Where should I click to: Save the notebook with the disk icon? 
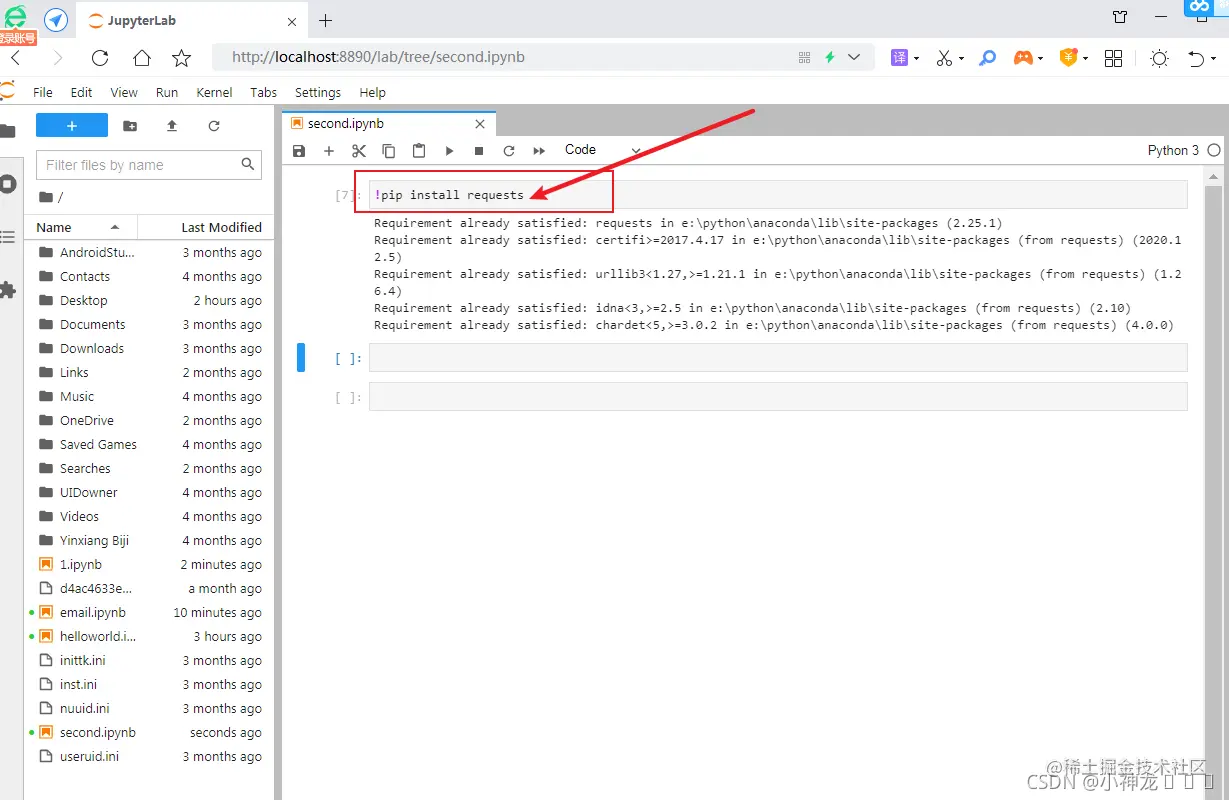point(299,151)
